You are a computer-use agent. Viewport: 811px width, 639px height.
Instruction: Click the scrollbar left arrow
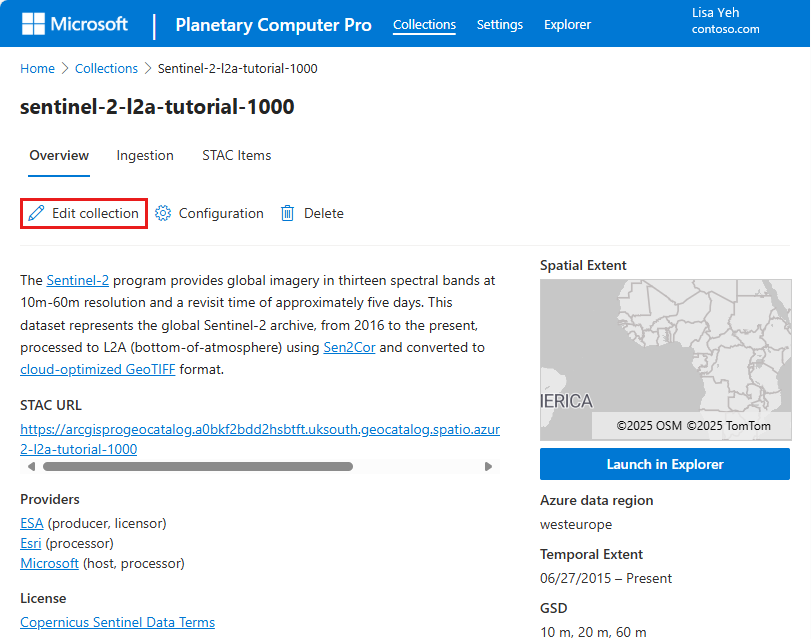[x=32, y=467]
